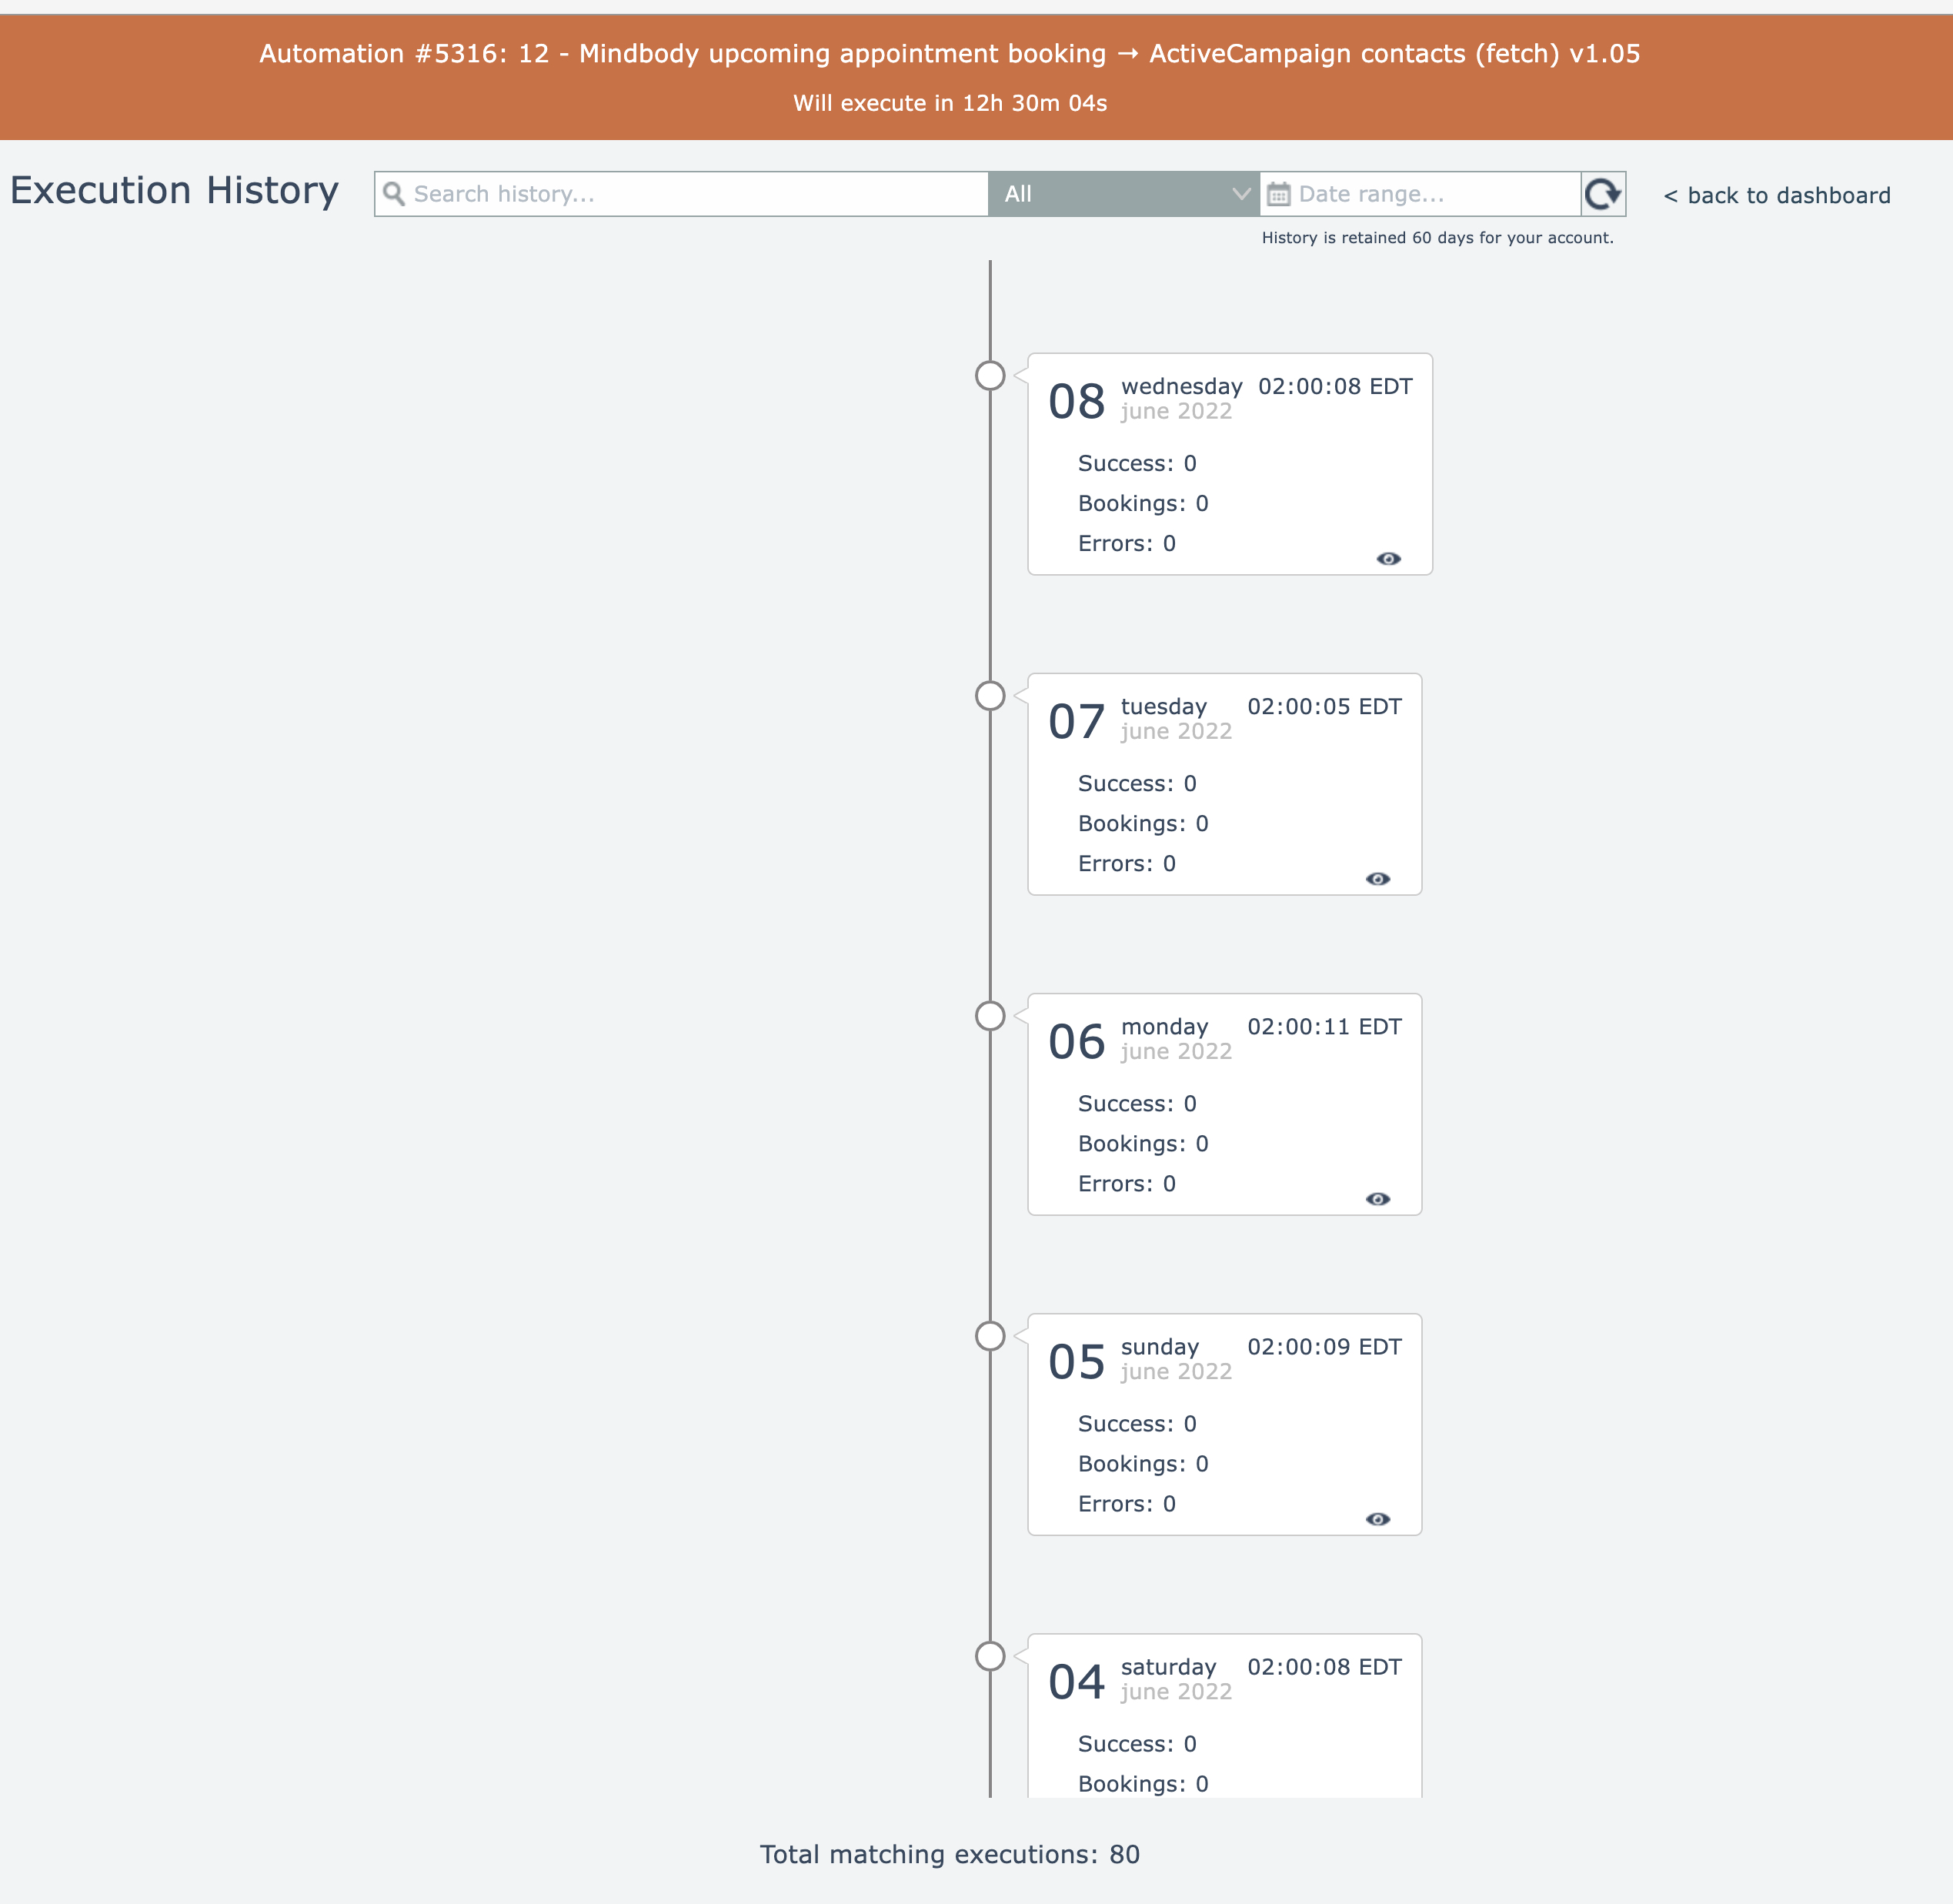The height and width of the screenshot is (1904, 1953).
Task: Click the refresh history icon
Action: click(1602, 194)
